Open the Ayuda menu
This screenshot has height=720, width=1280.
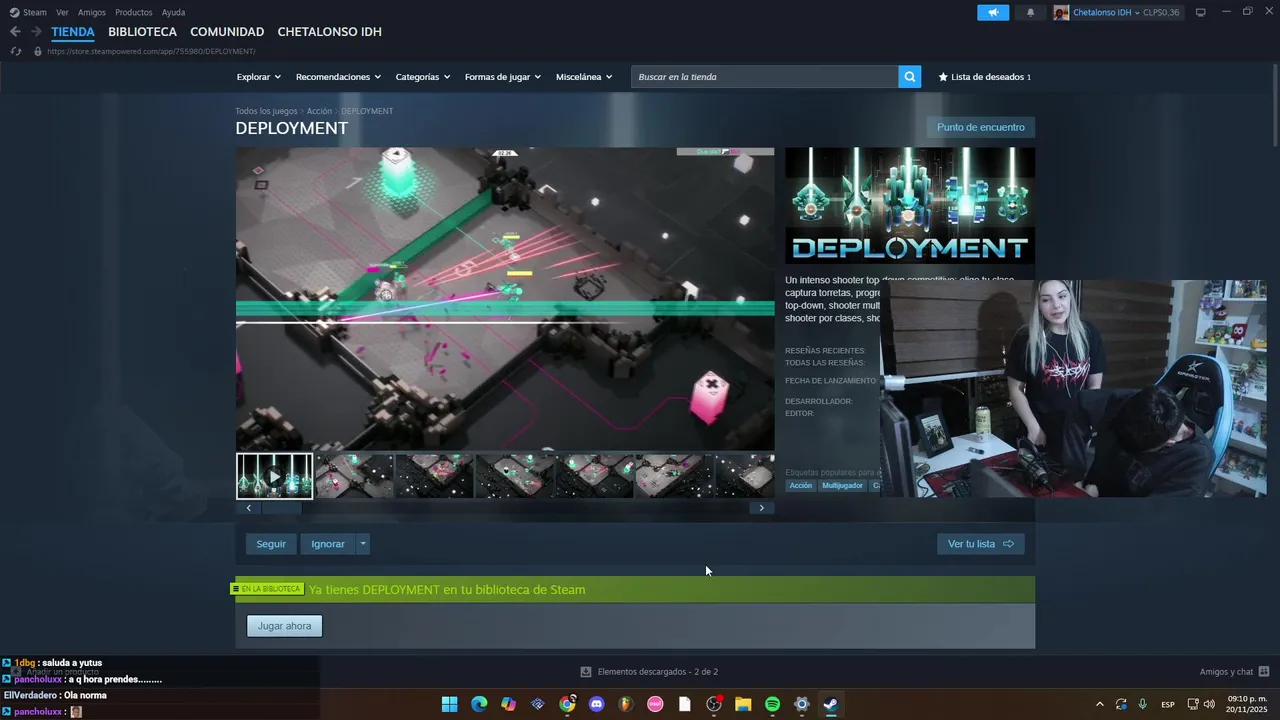click(x=173, y=12)
